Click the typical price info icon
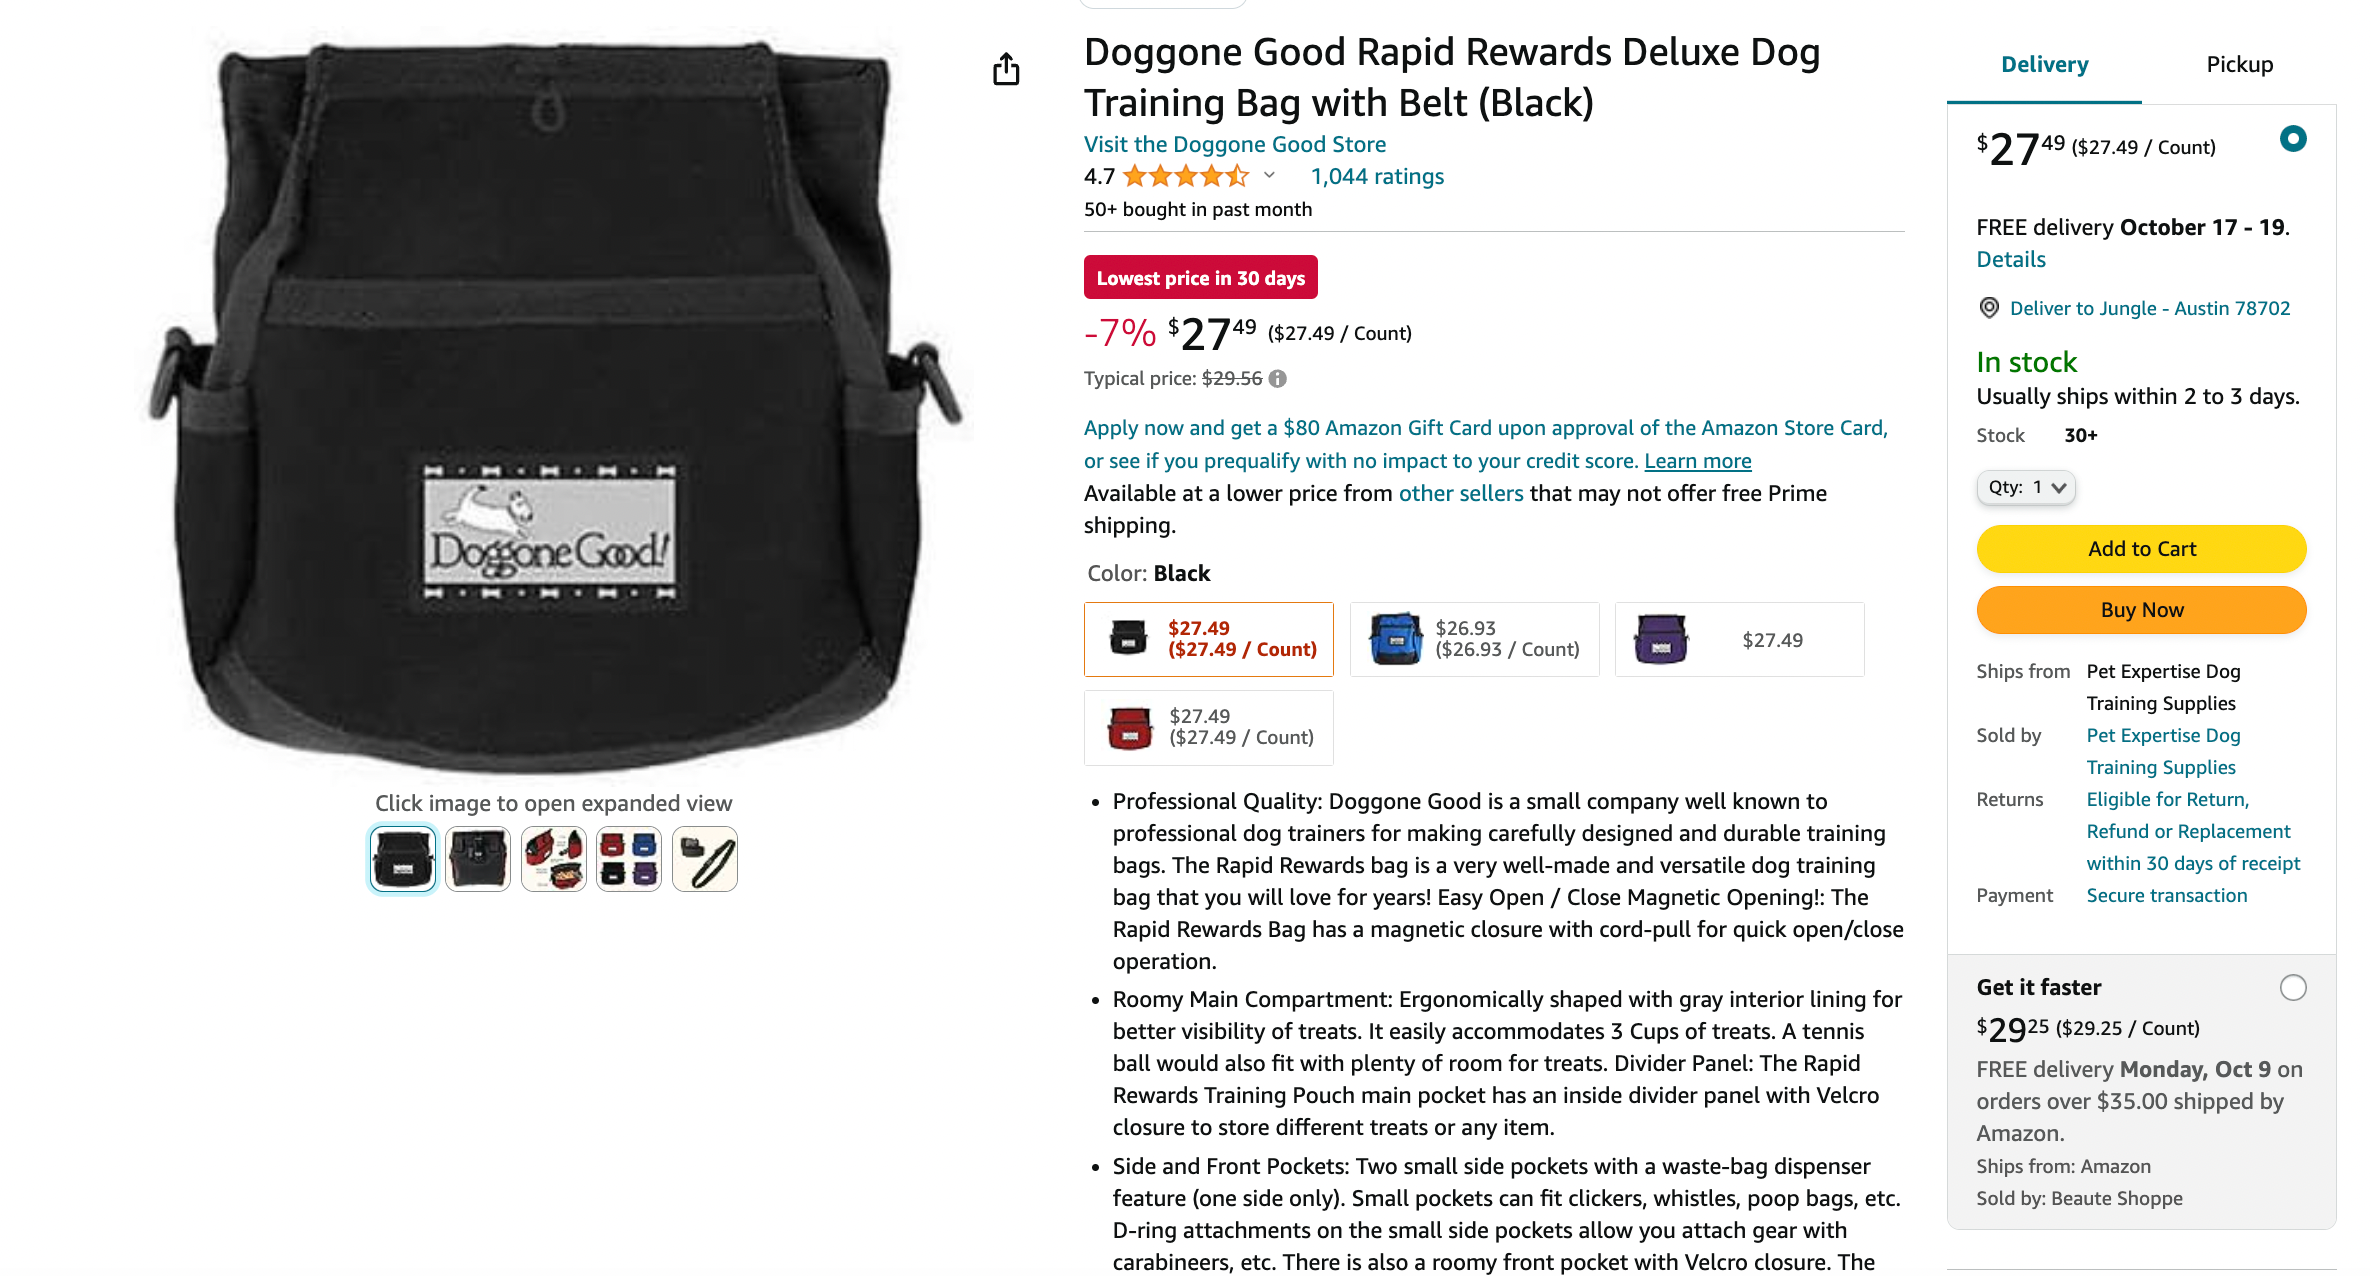Screen dimensions: 2370x1276 tap(1278, 379)
